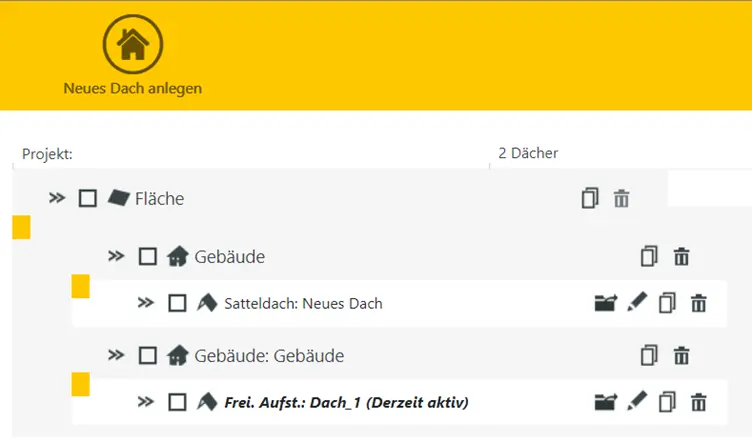Expand the Fläche tree node

[x=57, y=198]
